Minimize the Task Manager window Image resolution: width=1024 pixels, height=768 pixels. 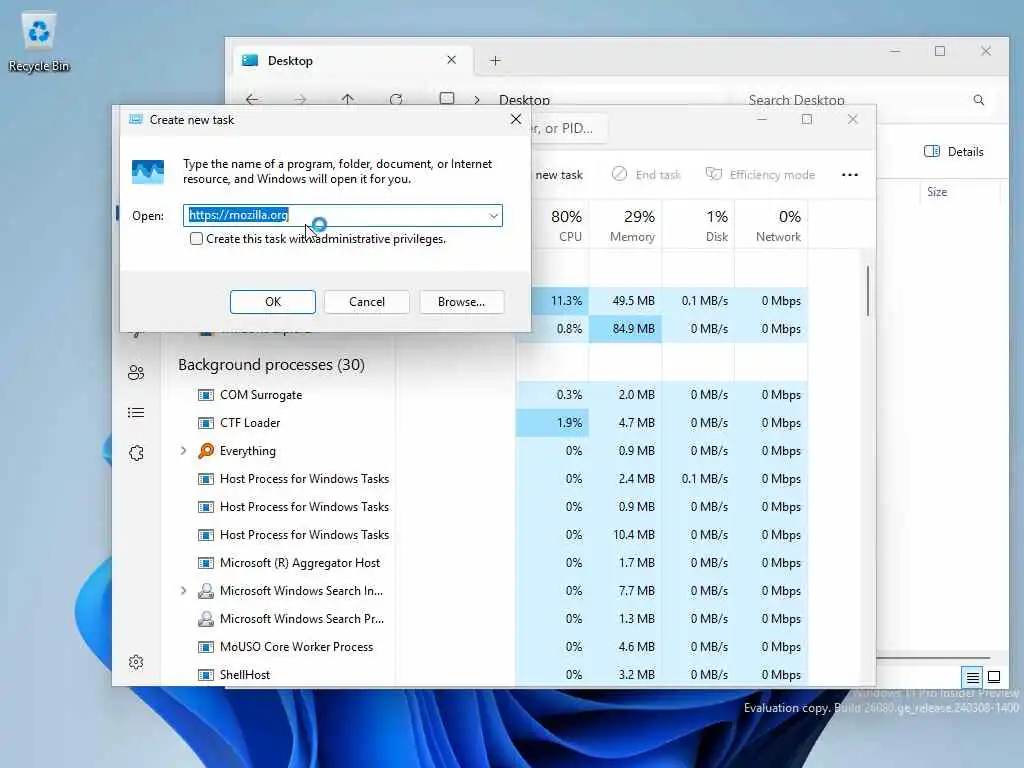(x=761, y=119)
